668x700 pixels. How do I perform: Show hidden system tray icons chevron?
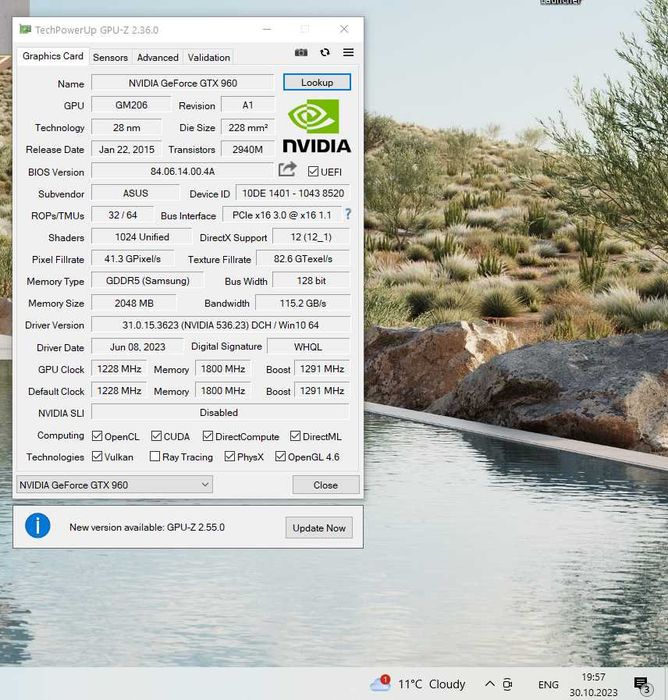(489, 684)
